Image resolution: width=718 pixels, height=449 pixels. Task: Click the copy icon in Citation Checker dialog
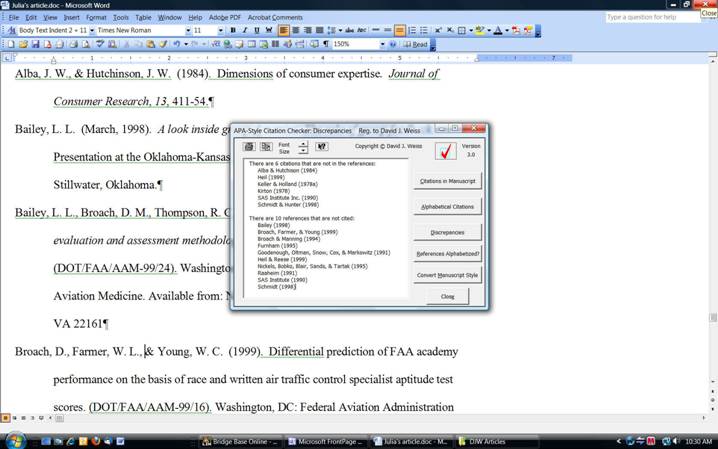[x=266, y=146]
